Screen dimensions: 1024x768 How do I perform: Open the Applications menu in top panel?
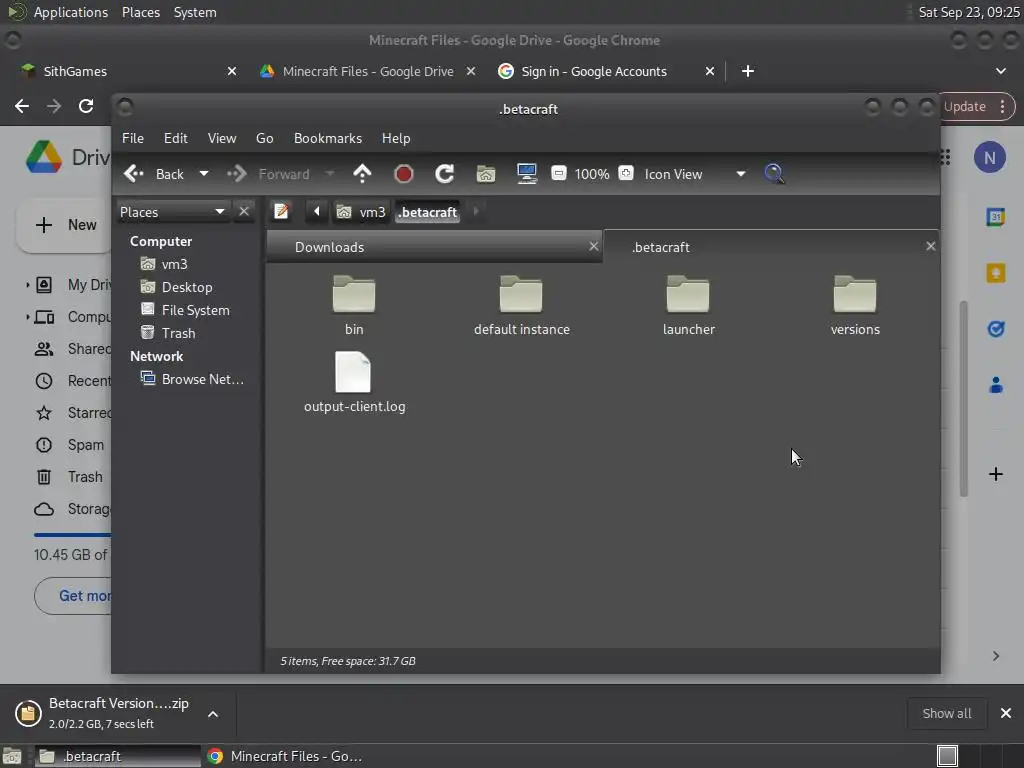[x=71, y=12]
